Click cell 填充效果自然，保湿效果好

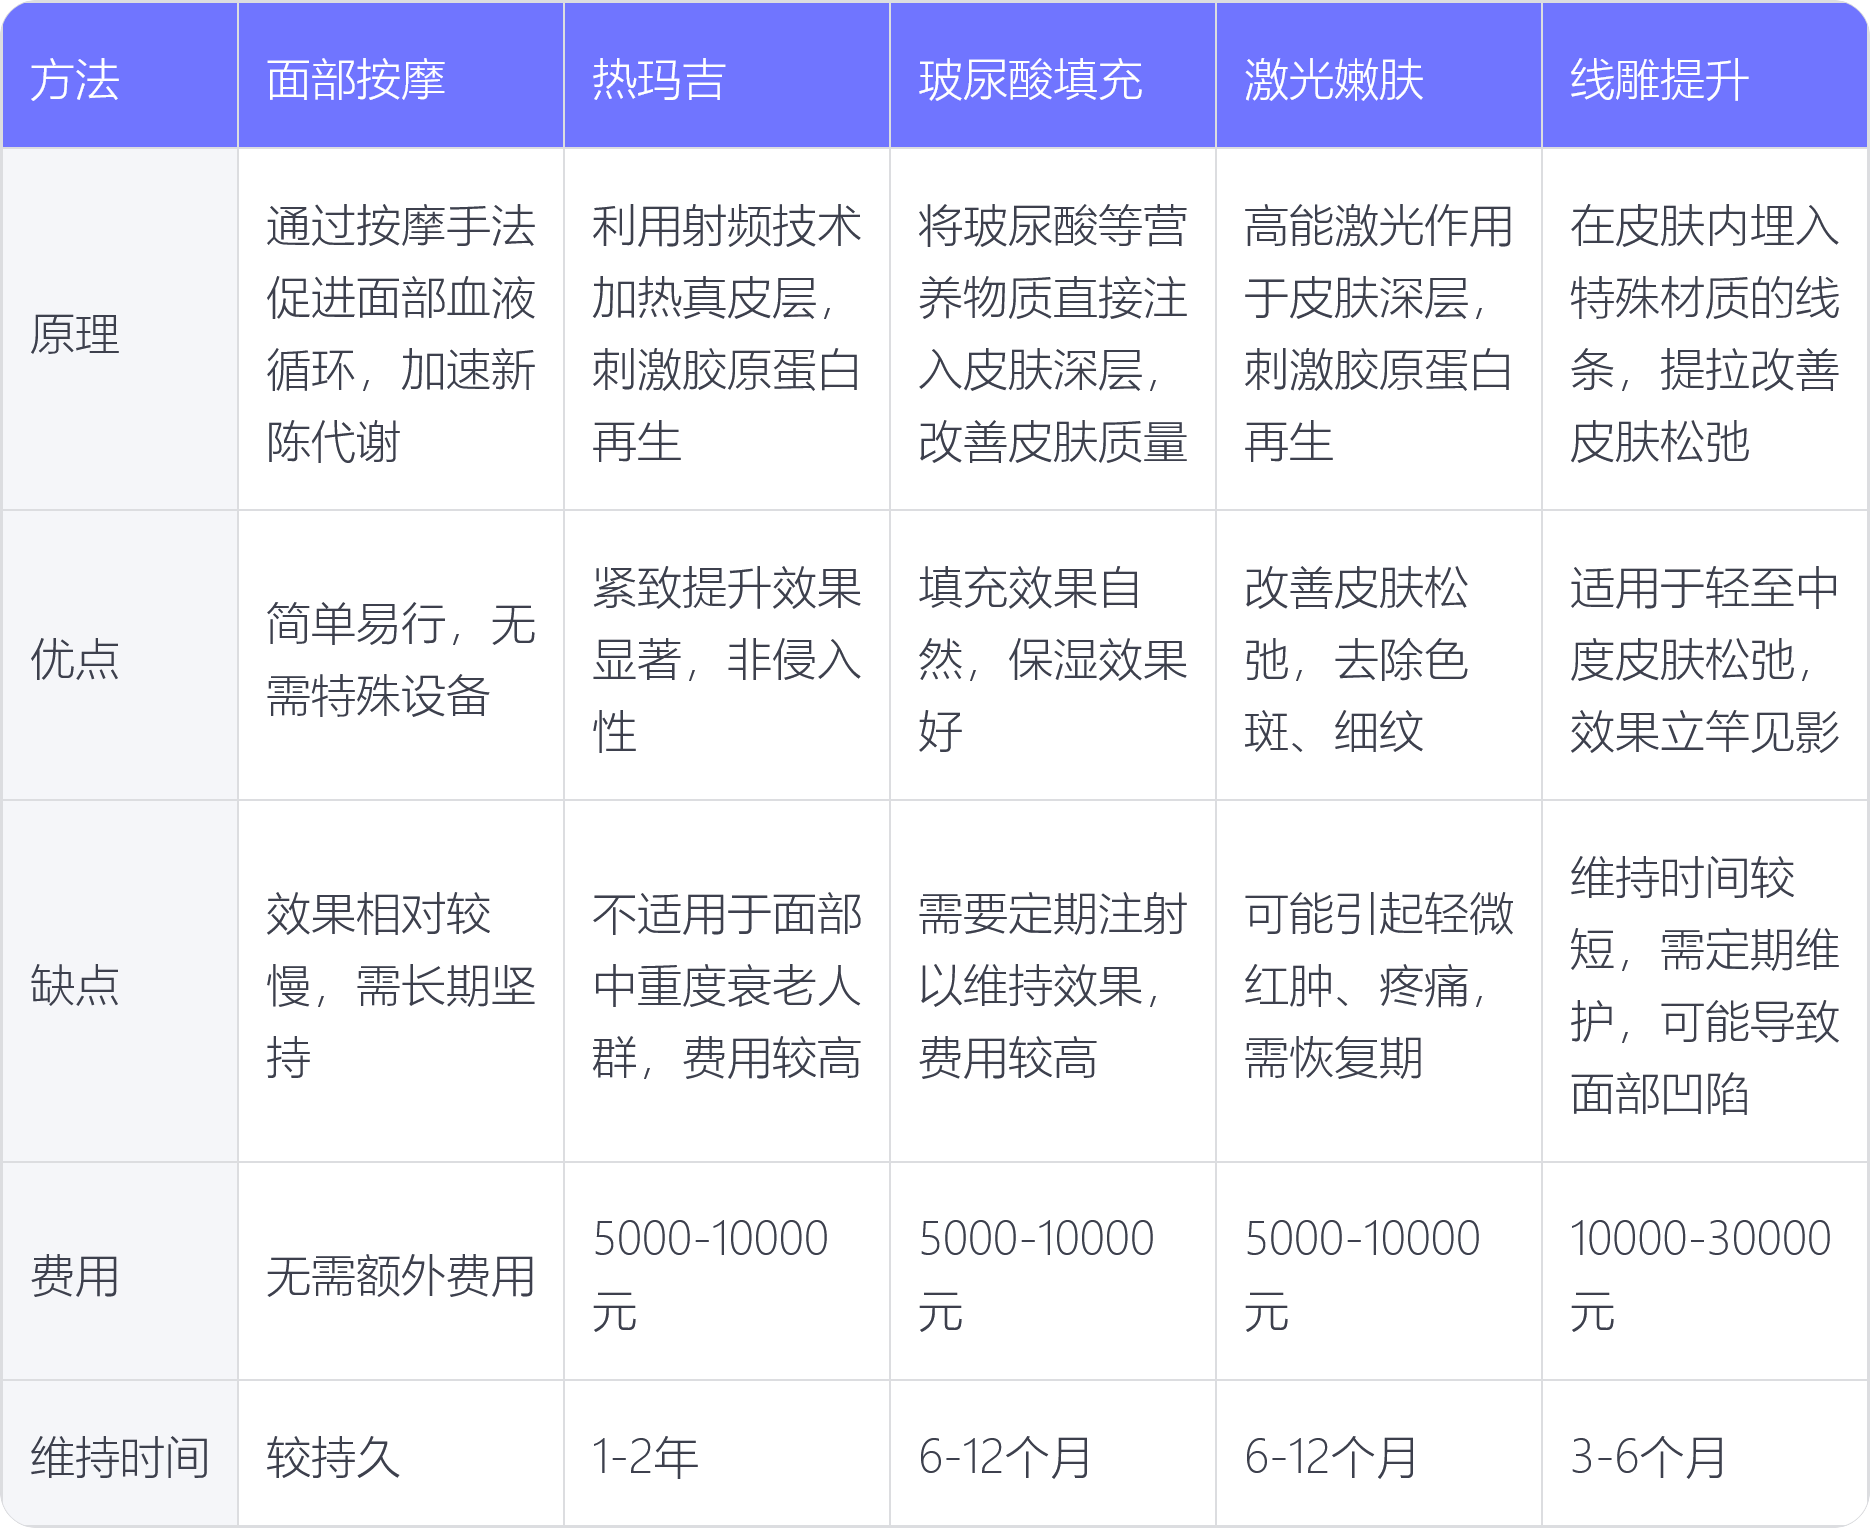(x=1053, y=656)
